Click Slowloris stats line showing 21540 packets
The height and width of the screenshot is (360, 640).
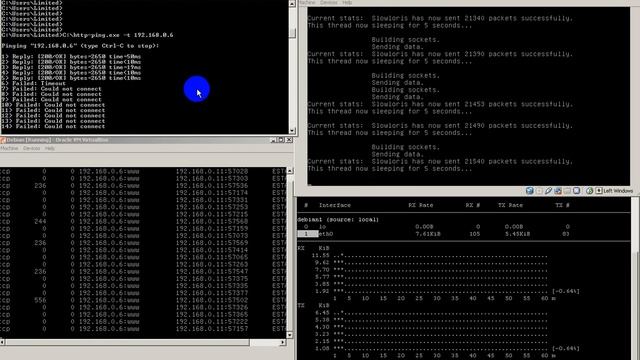pos(440,161)
